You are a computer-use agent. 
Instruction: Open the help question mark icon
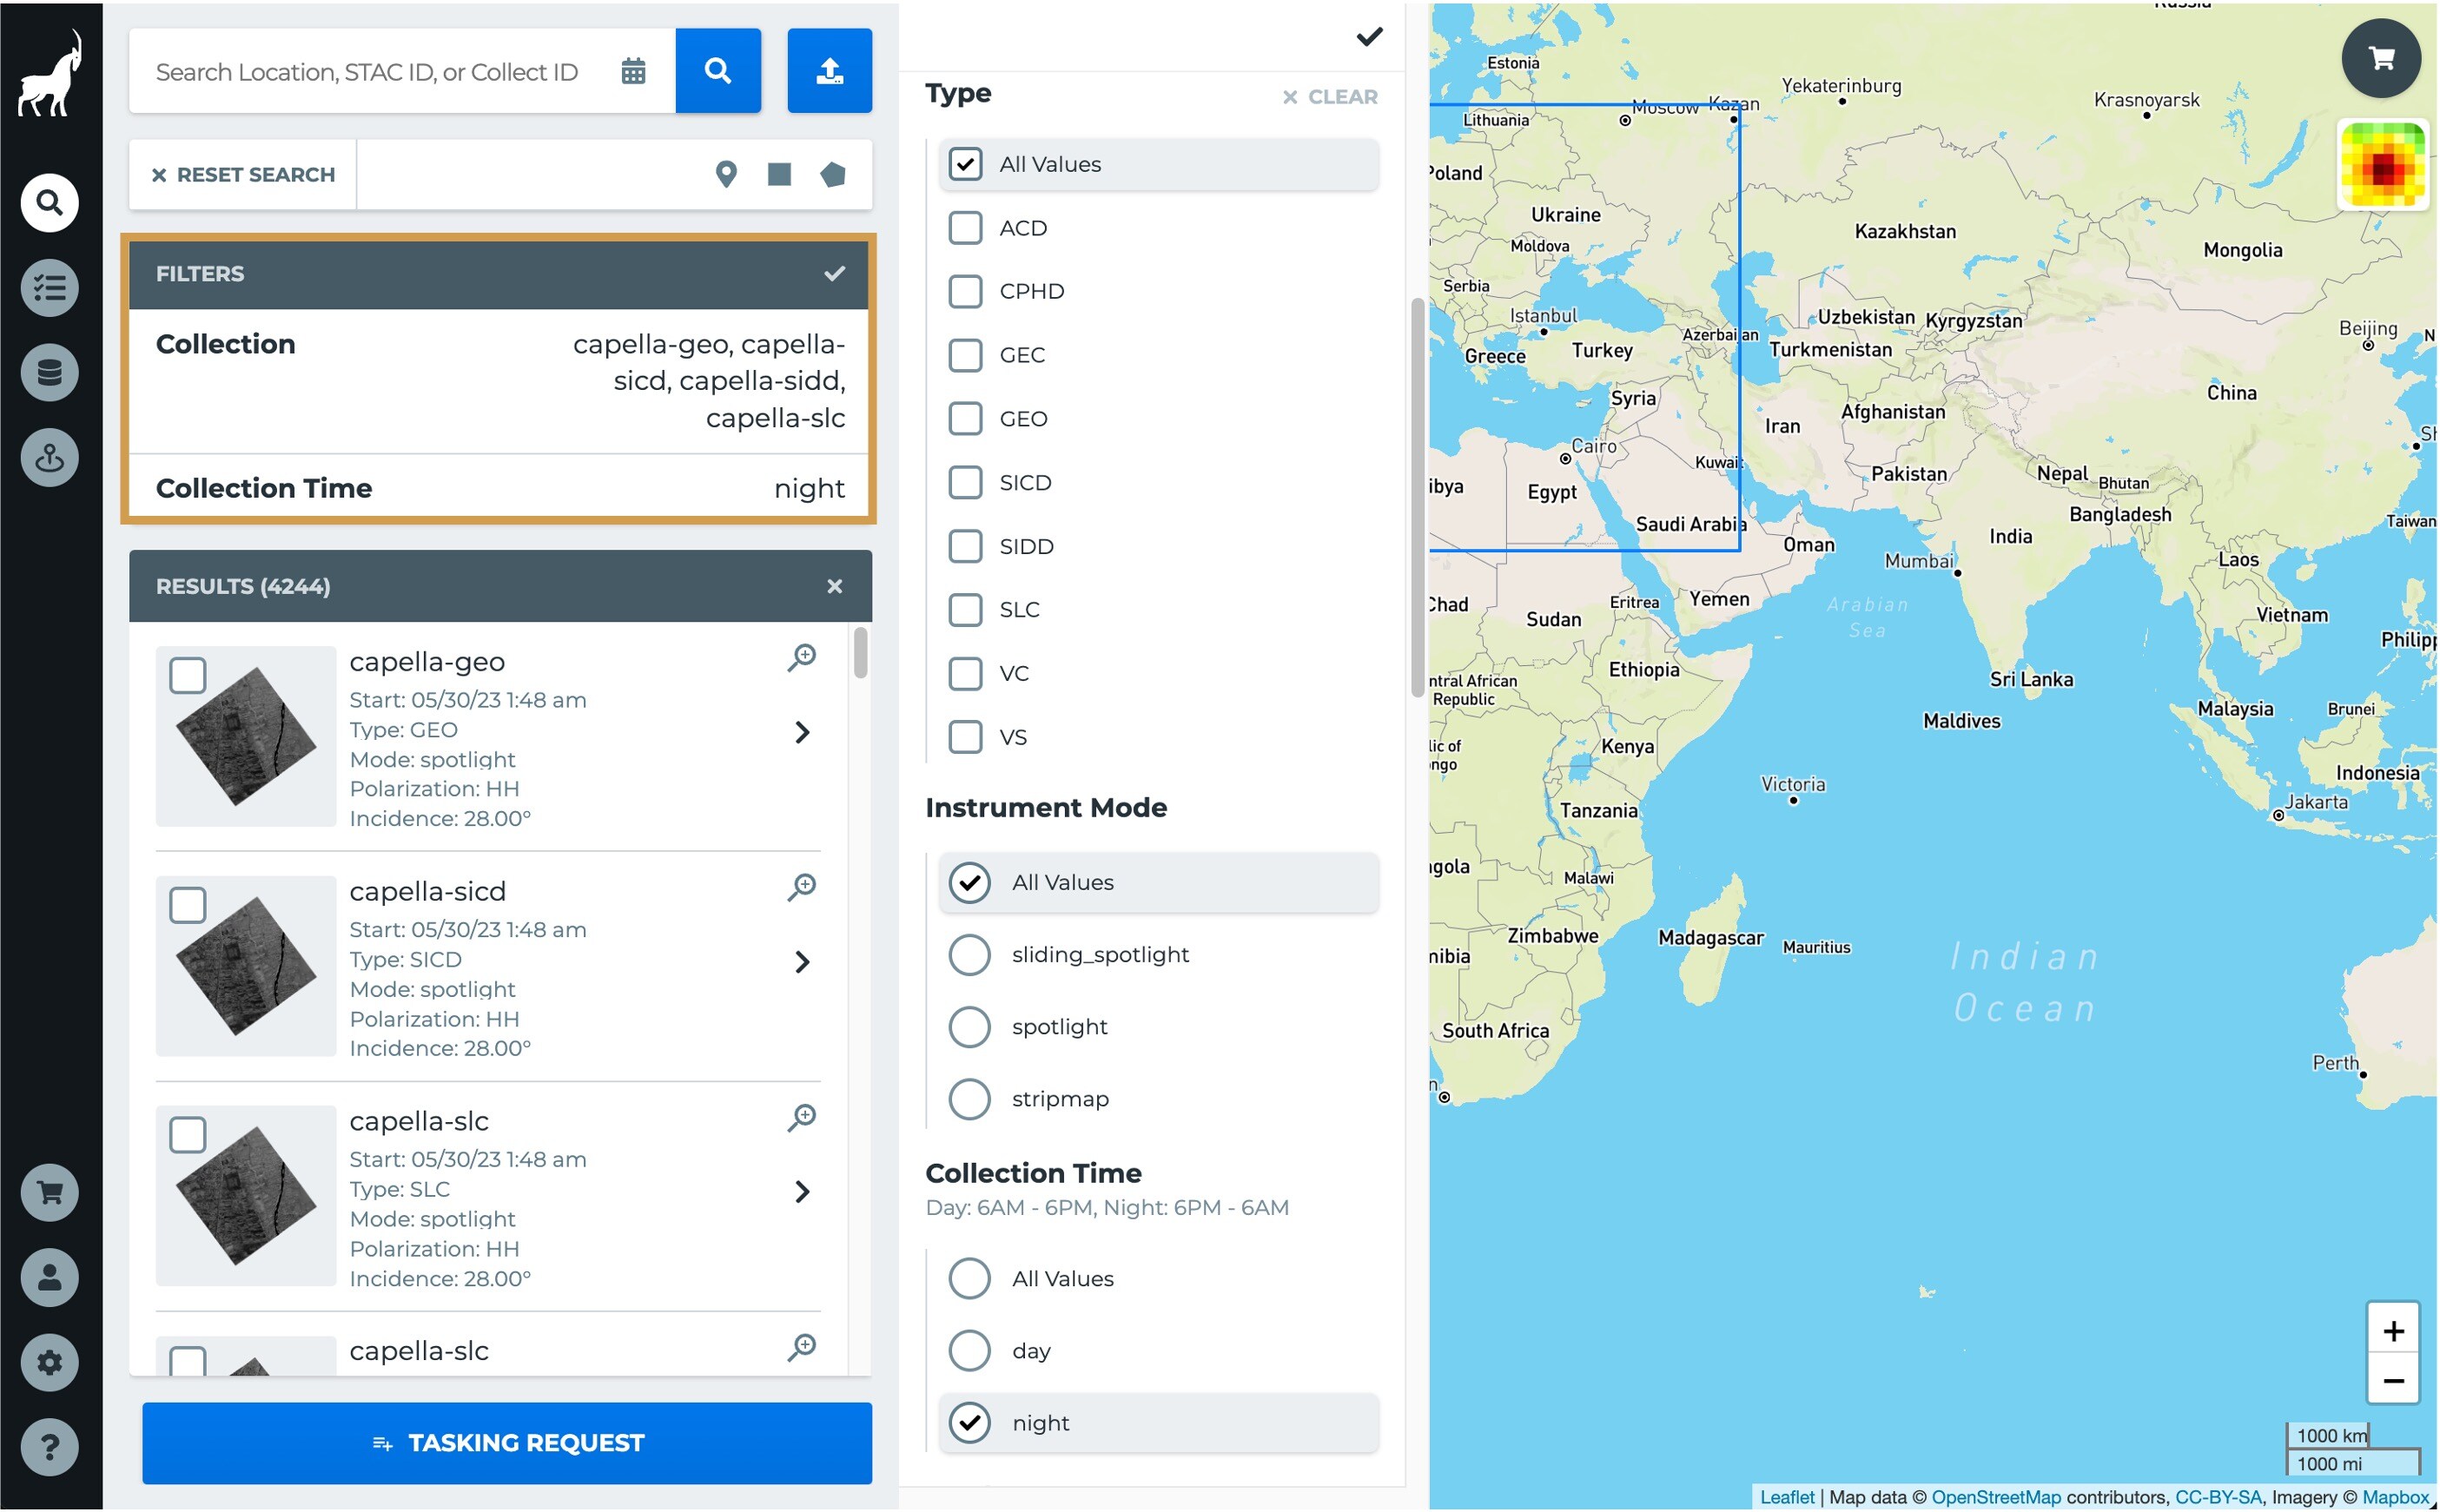point(49,1446)
